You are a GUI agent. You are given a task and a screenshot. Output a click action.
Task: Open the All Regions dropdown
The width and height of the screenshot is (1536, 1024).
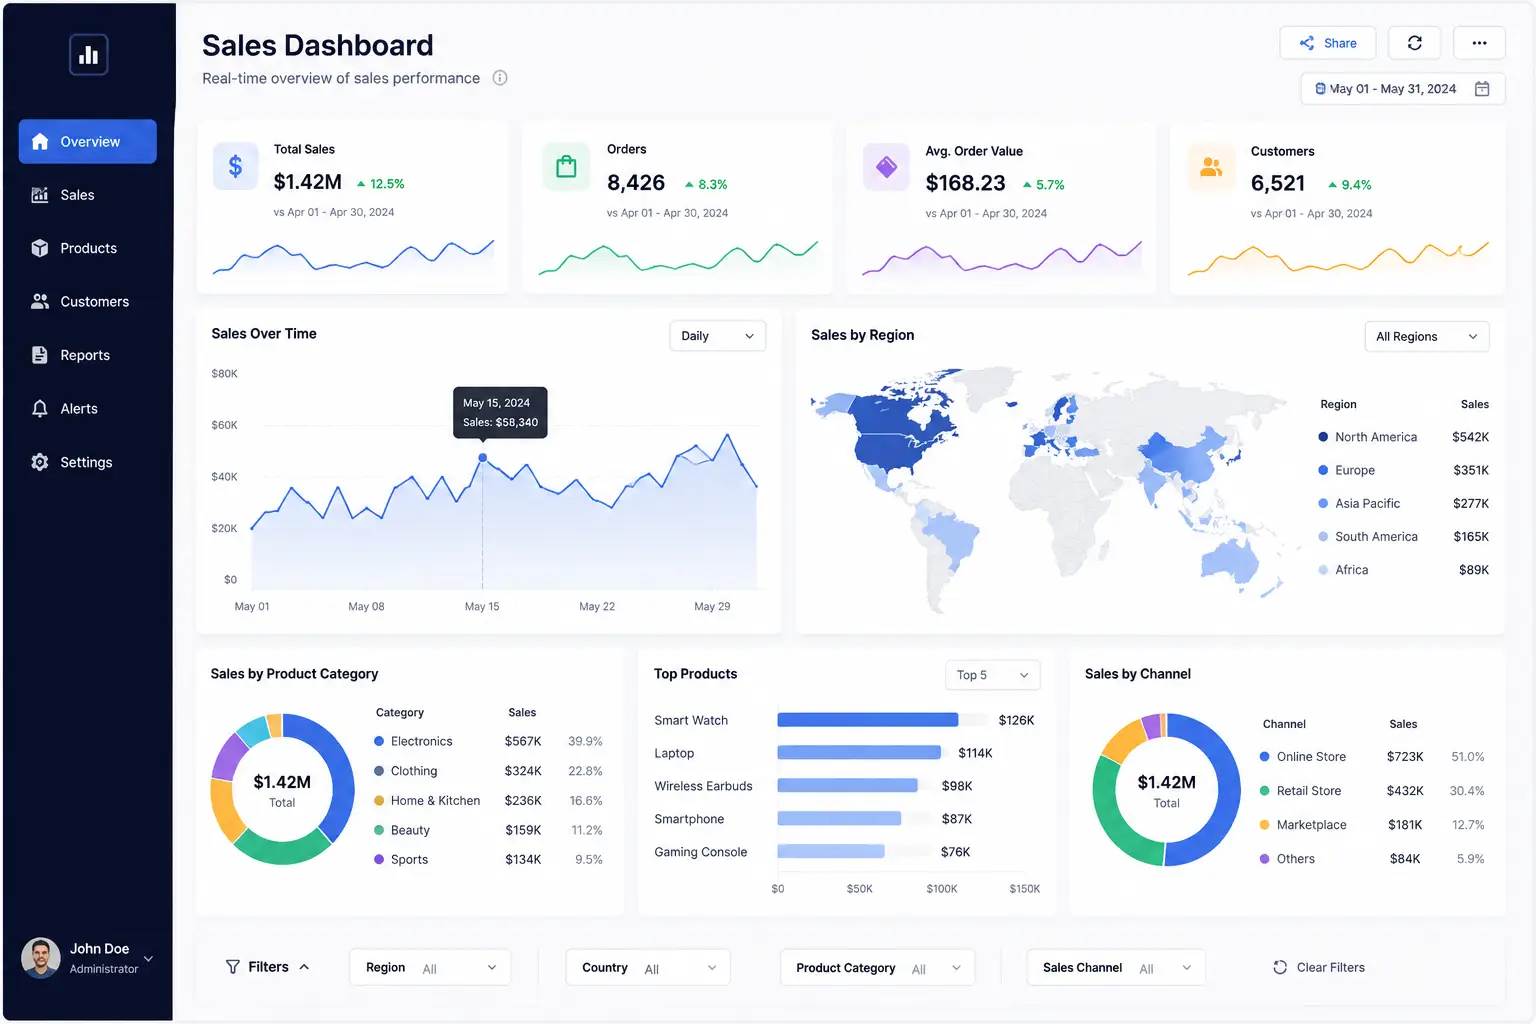[1426, 337]
